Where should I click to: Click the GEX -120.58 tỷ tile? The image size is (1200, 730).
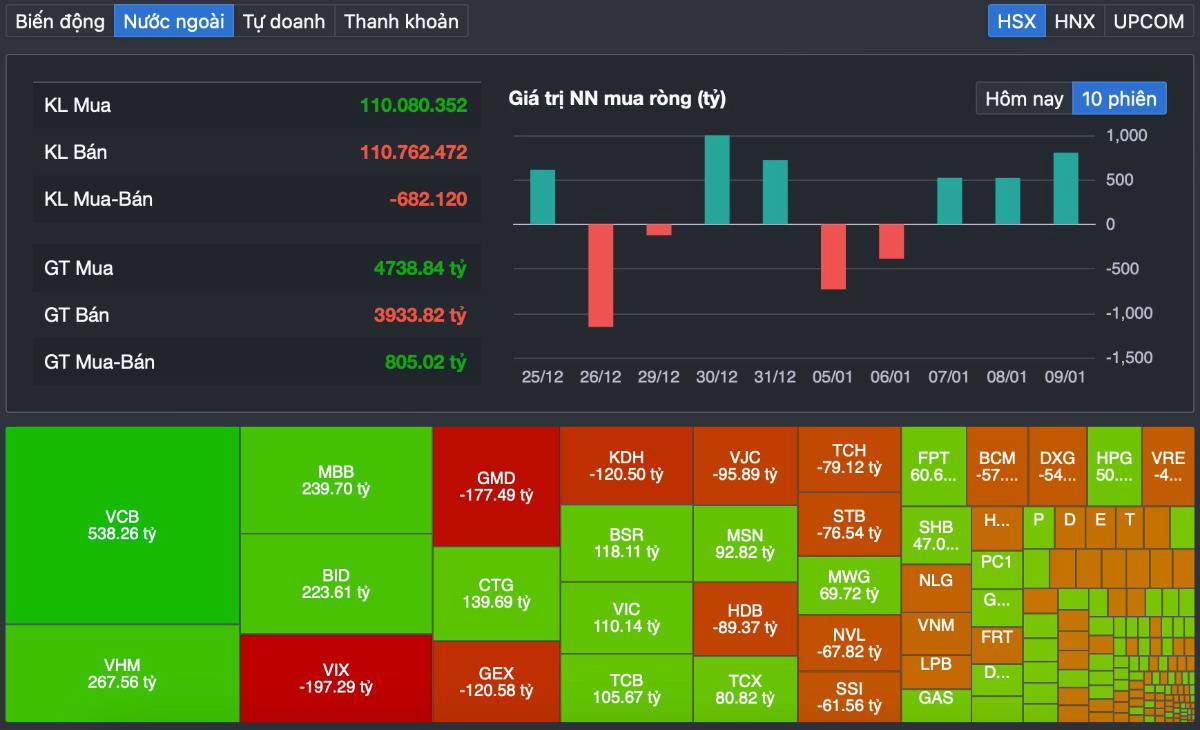click(x=496, y=681)
